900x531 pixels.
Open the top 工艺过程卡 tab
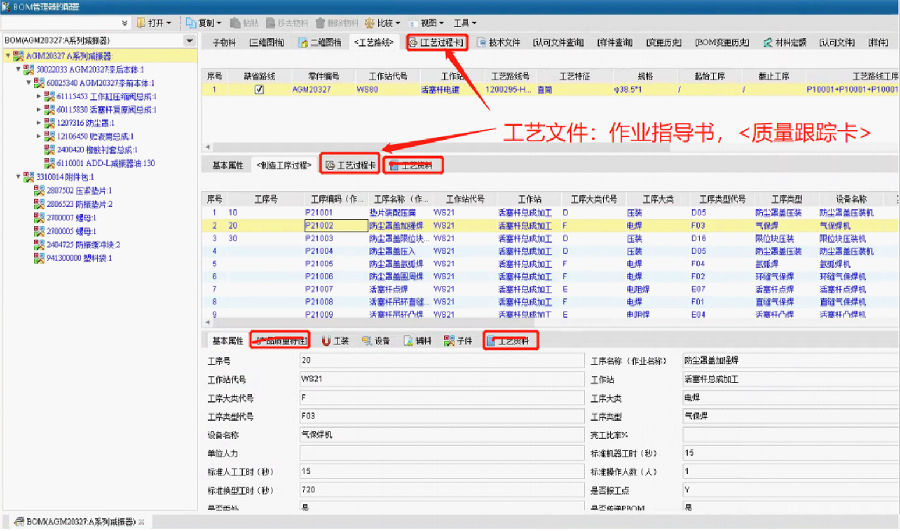(x=437, y=43)
